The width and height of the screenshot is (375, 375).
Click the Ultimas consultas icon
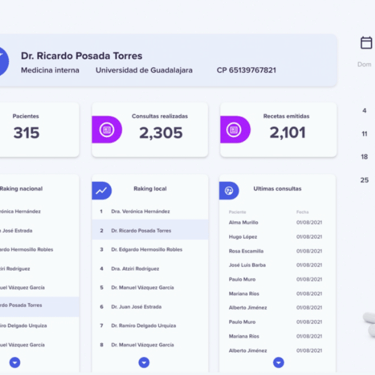click(229, 191)
